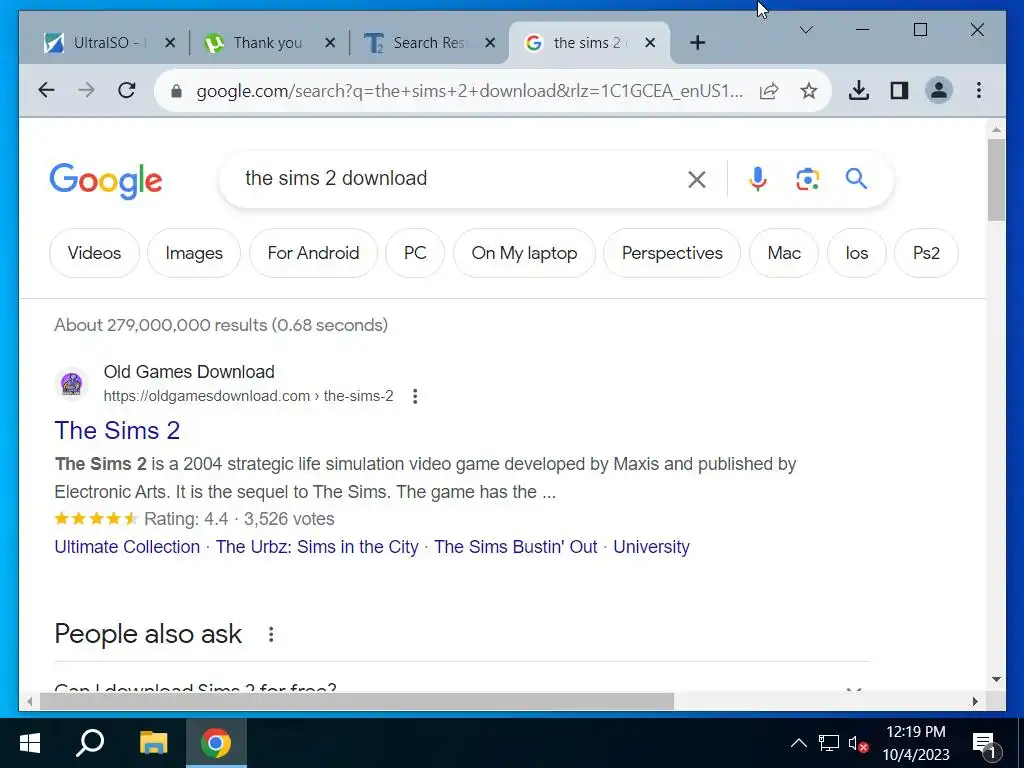Open University sitelink

[x=651, y=547]
